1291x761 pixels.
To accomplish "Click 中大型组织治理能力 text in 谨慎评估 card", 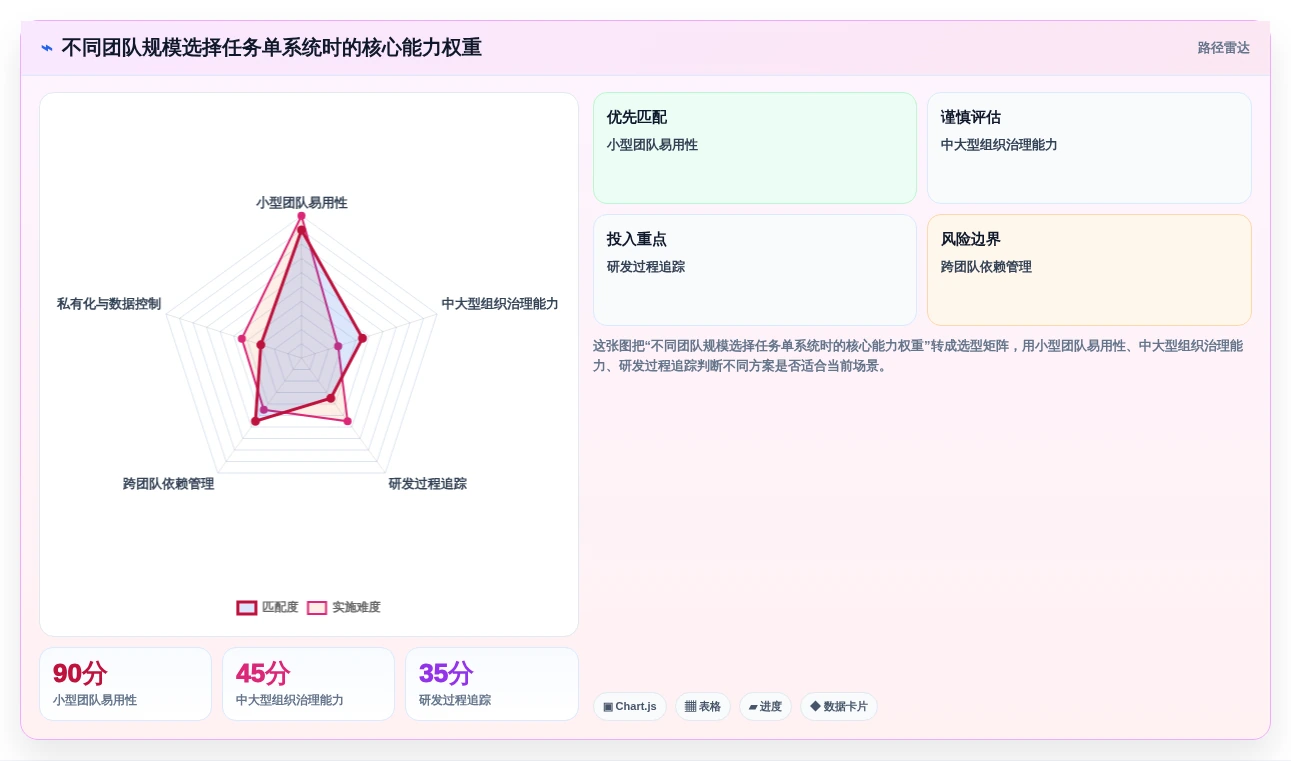I will point(999,145).
